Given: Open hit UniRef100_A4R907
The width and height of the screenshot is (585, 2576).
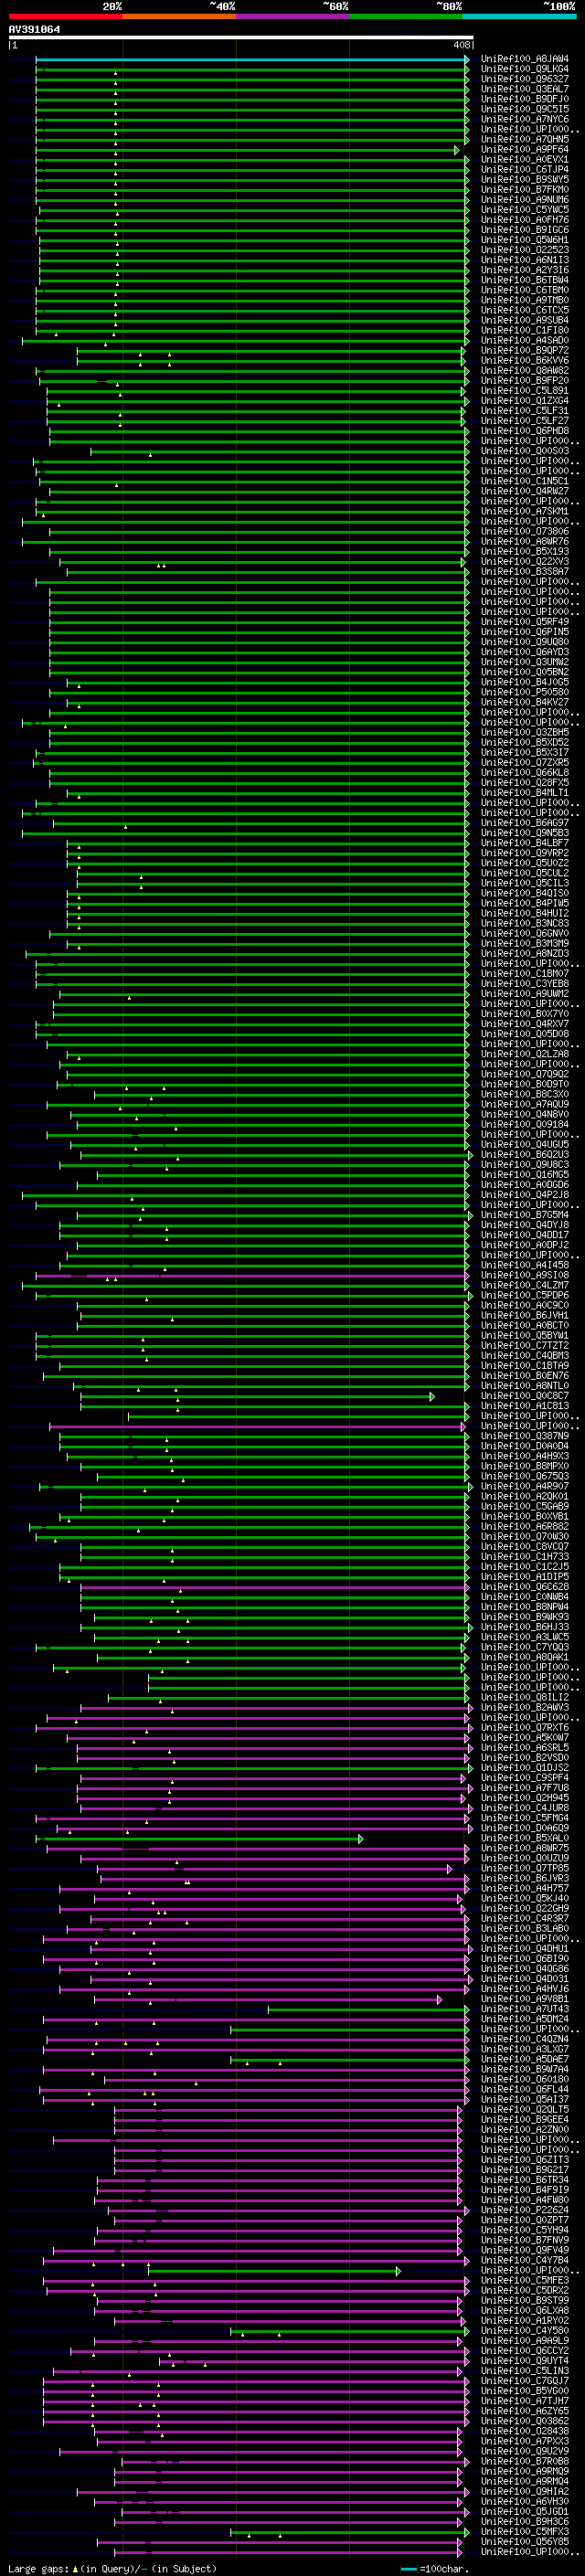Looking at the screenshot, I should 524,1487.
